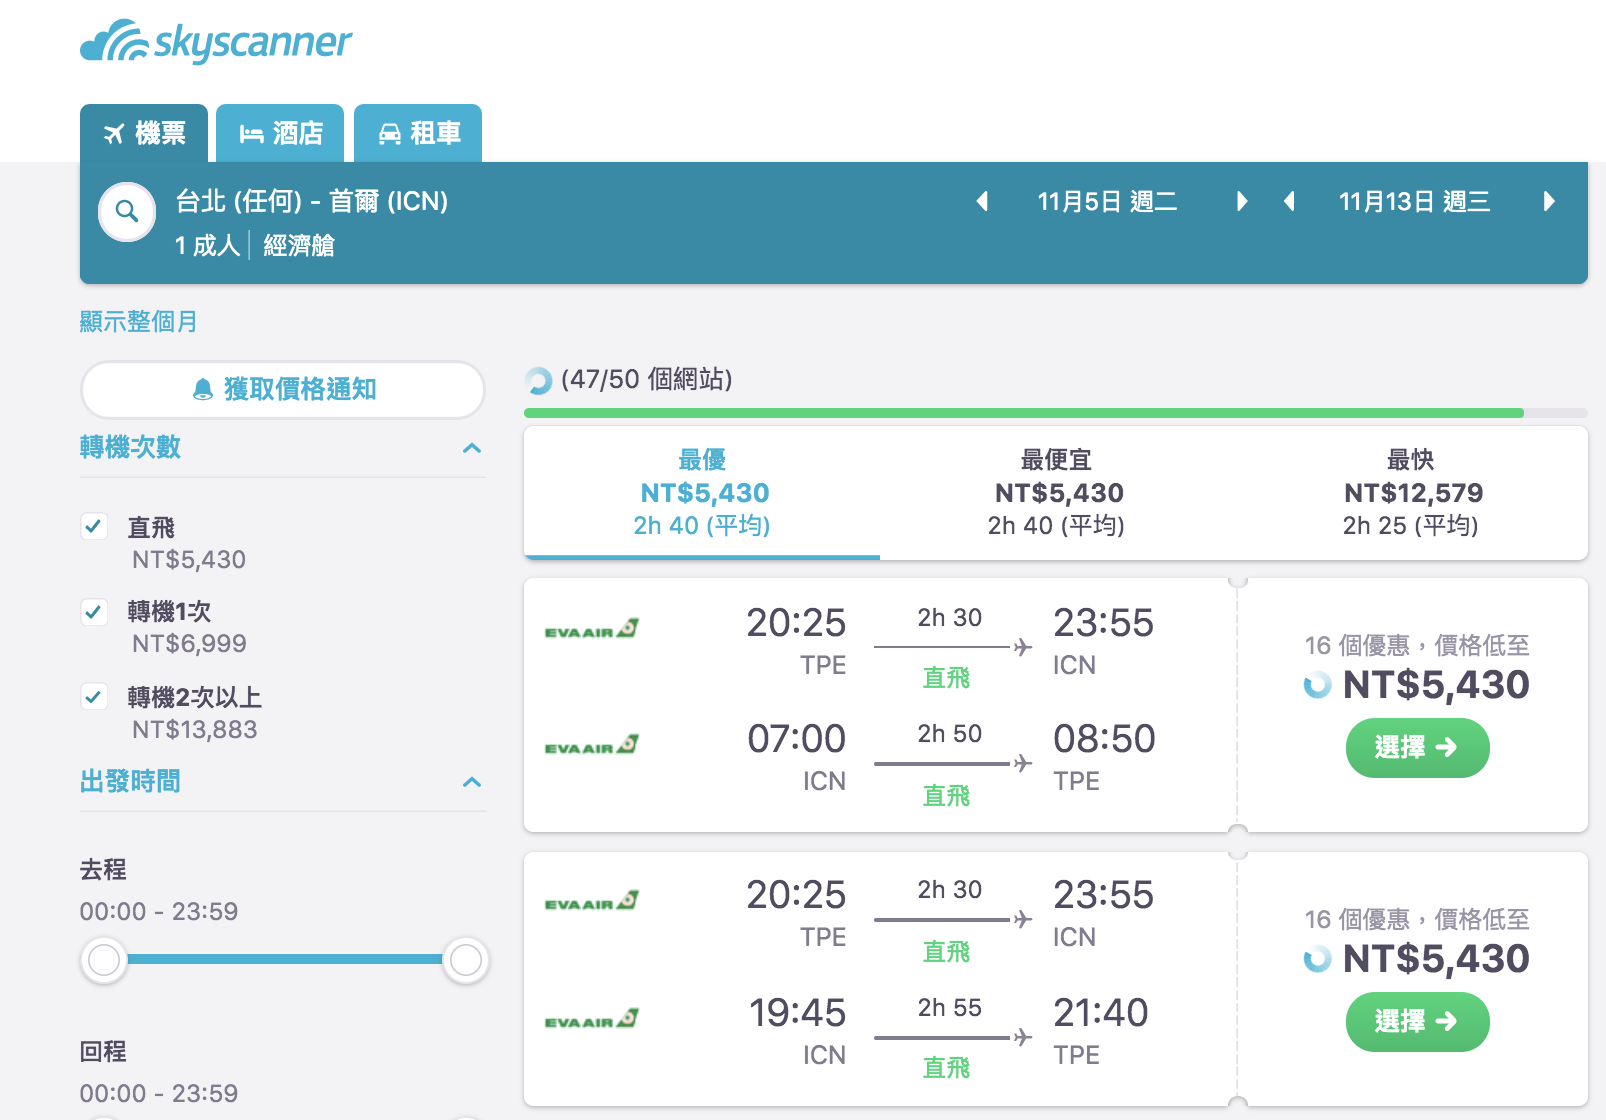Click the 19:45 departure time
The image size is (1606, 1120).
coord(797,1013)
